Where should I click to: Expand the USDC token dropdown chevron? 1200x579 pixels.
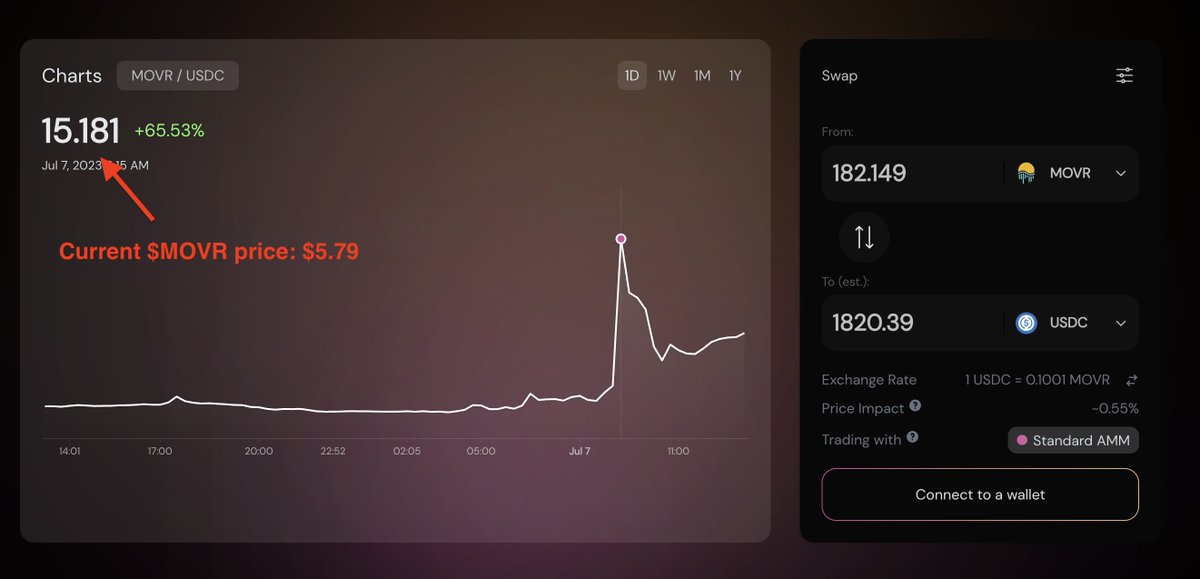point(1121,323)
